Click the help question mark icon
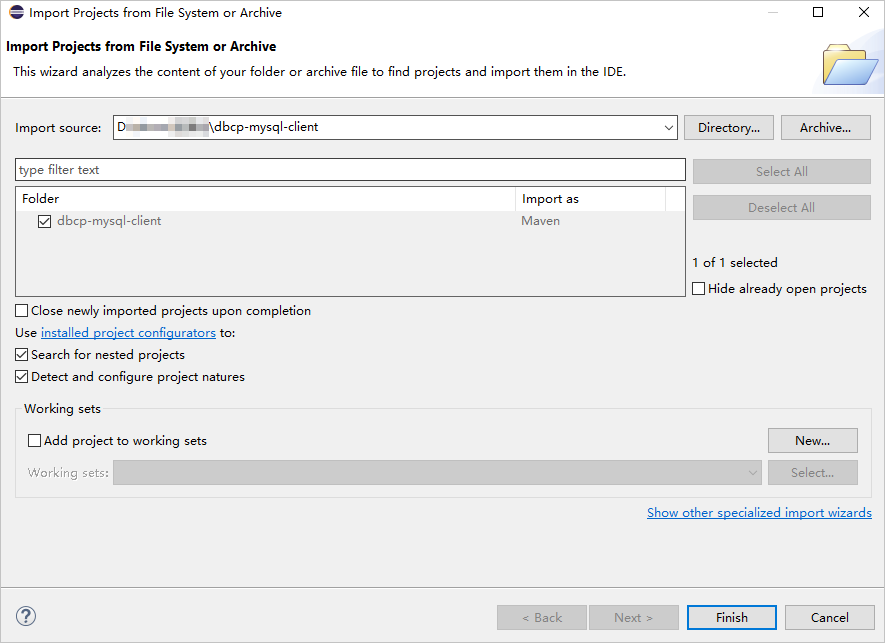 [27, 617]
